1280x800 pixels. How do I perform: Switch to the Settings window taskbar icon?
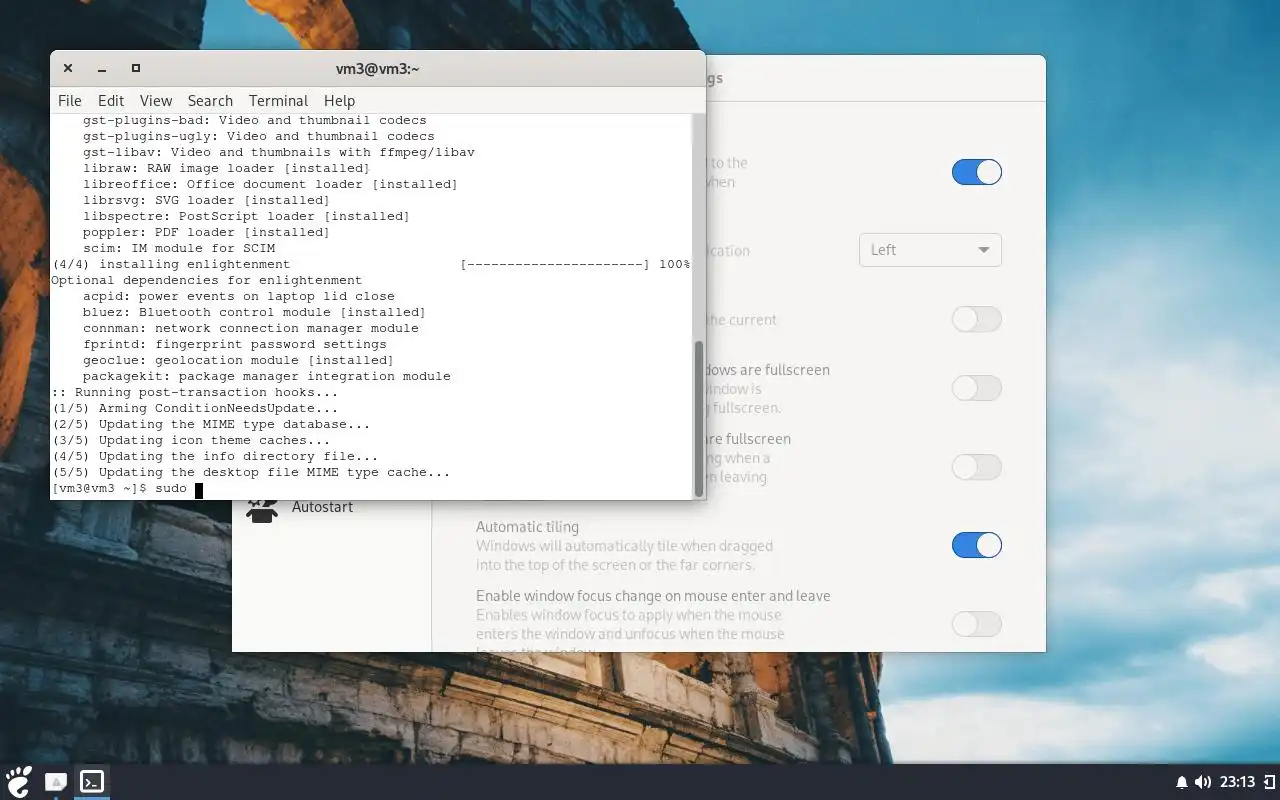point(56,782)
